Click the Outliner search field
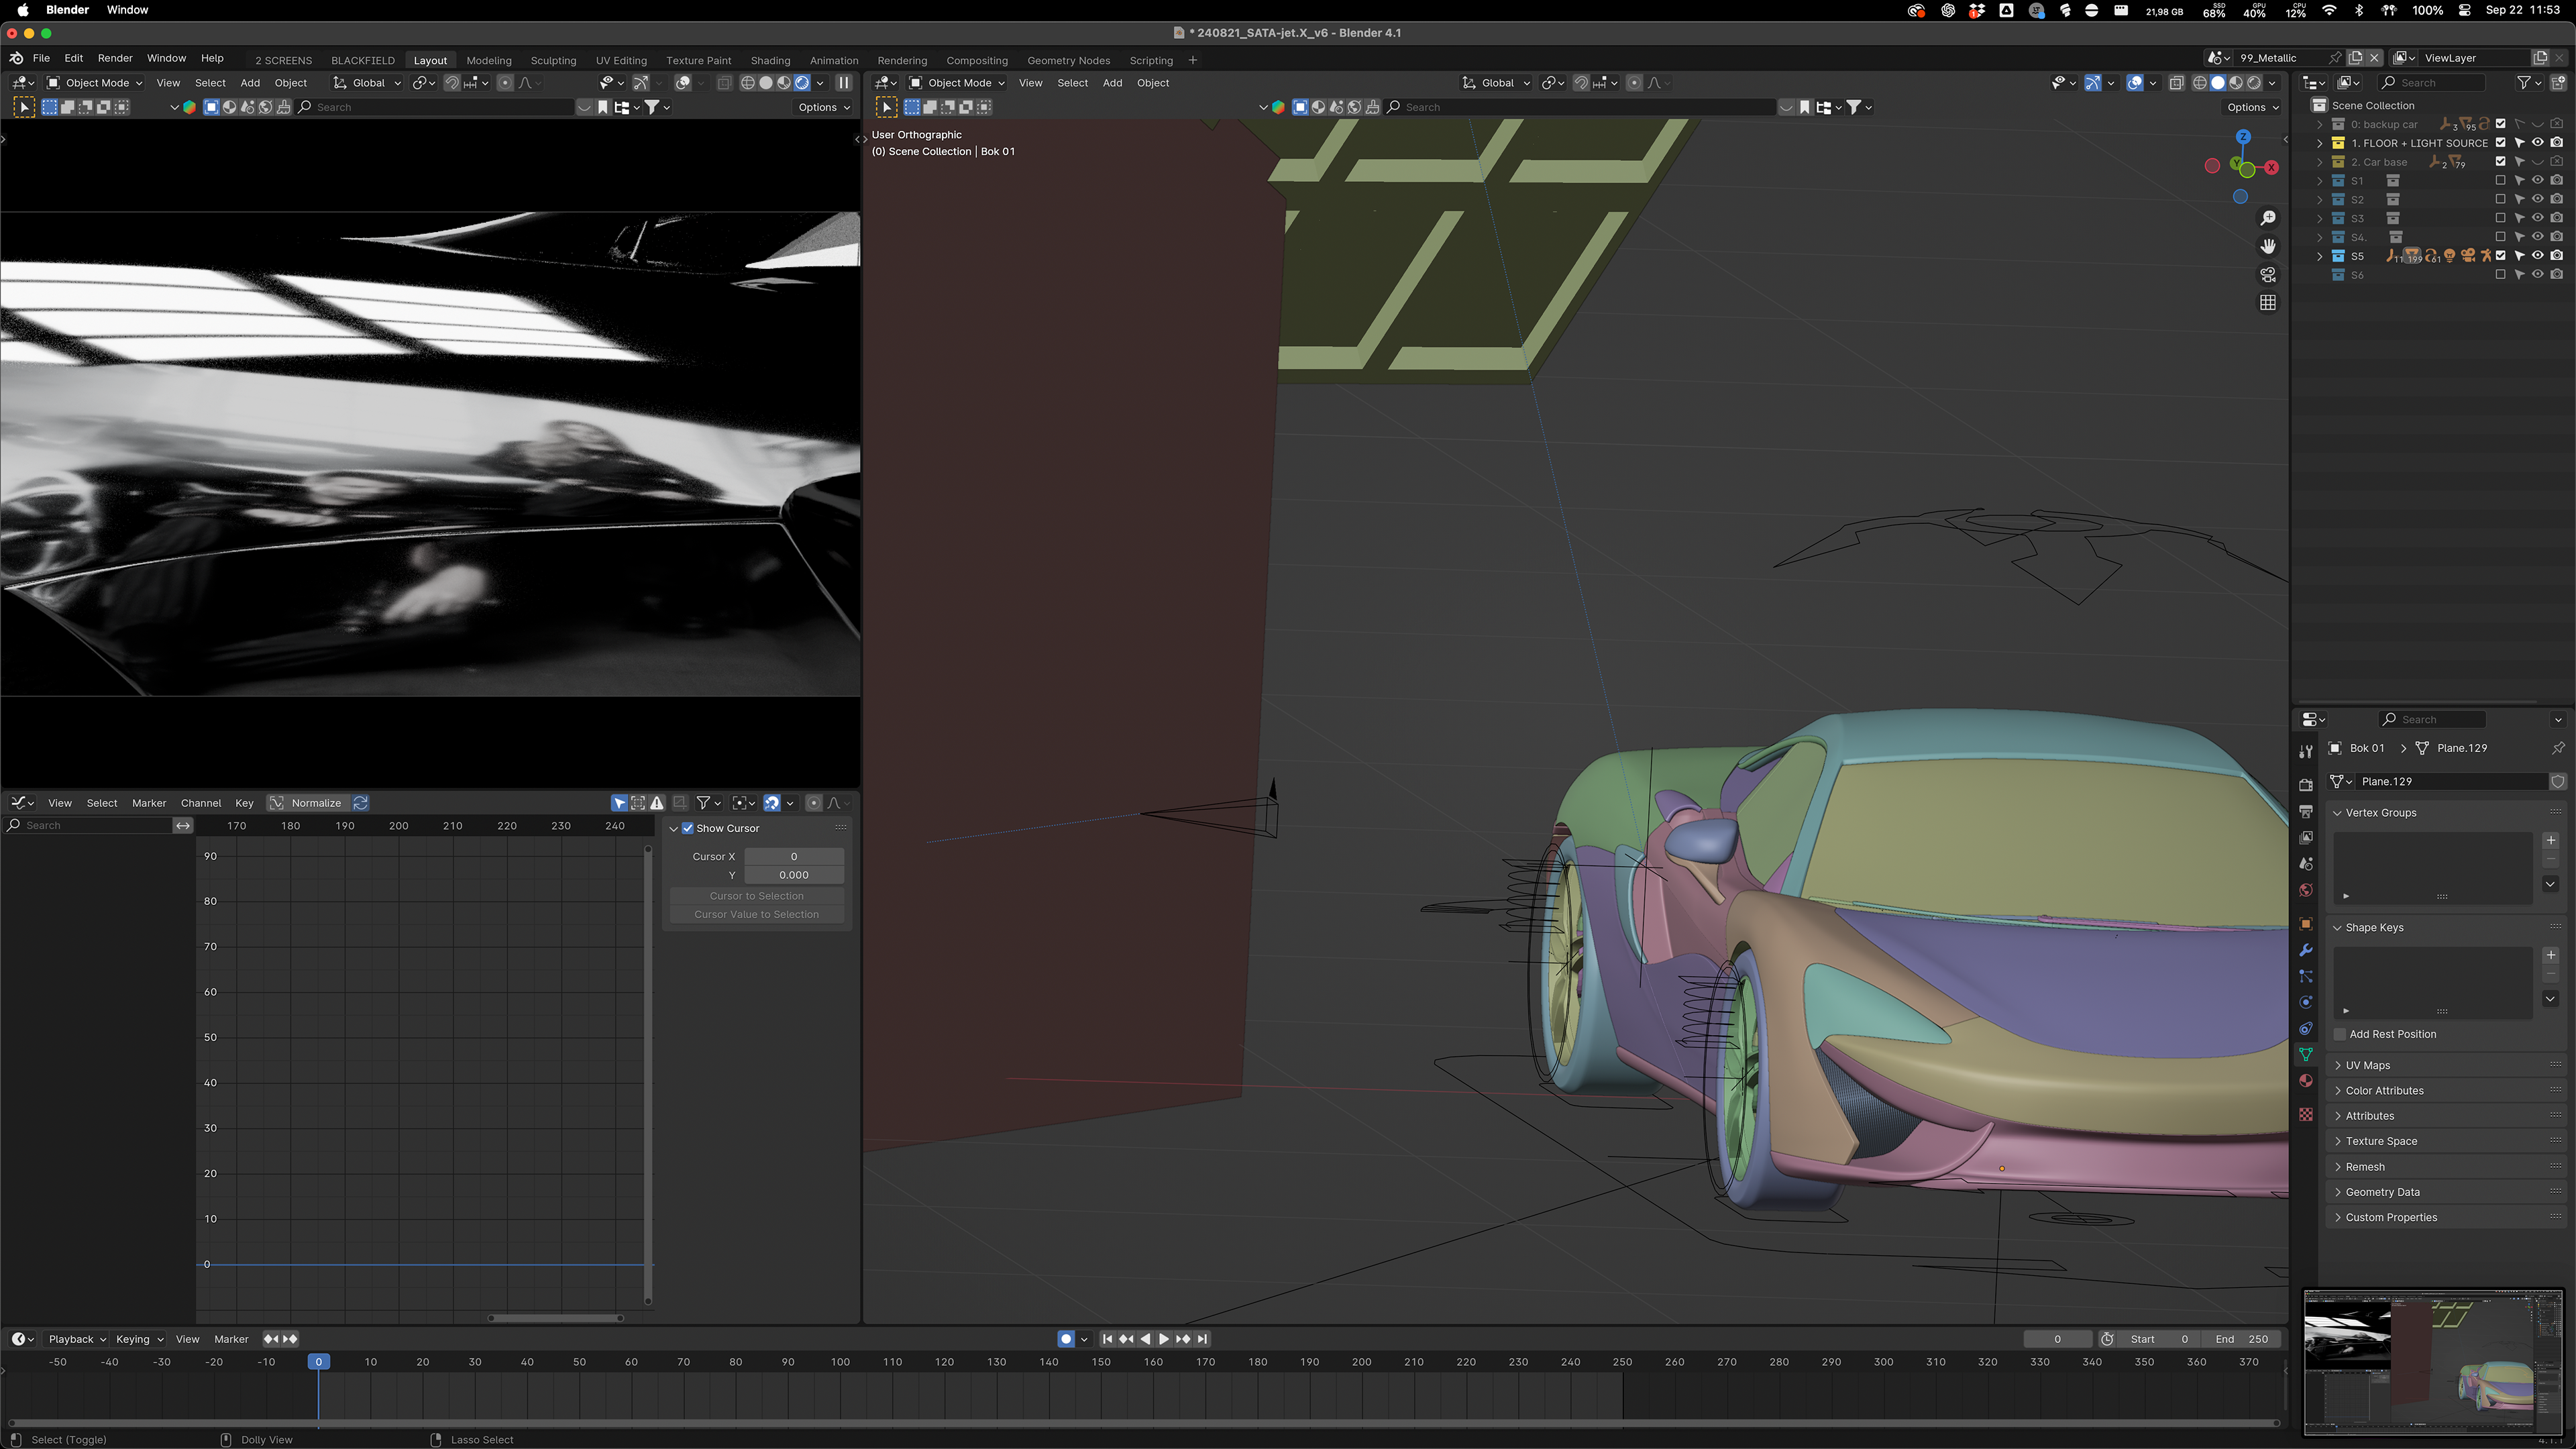This screenshot has height=1449, width=2576. 2432,82
